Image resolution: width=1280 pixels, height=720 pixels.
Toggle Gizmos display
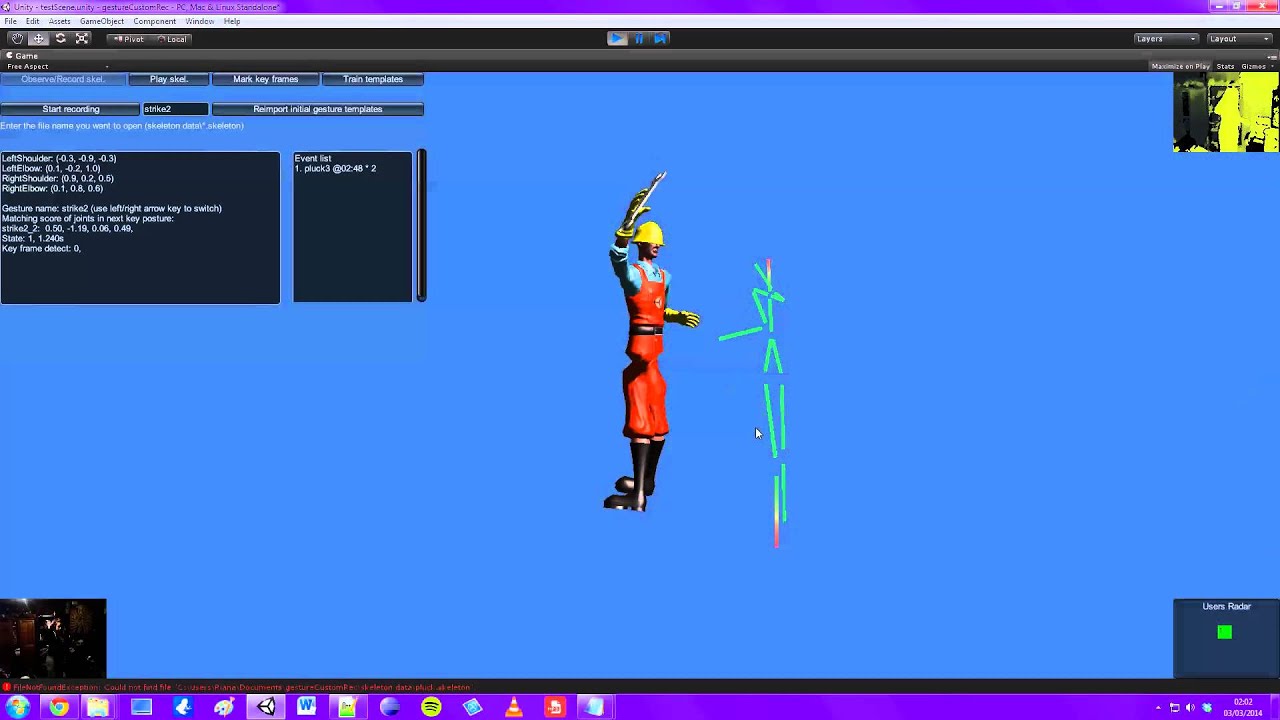click(x=1253, y=66)
